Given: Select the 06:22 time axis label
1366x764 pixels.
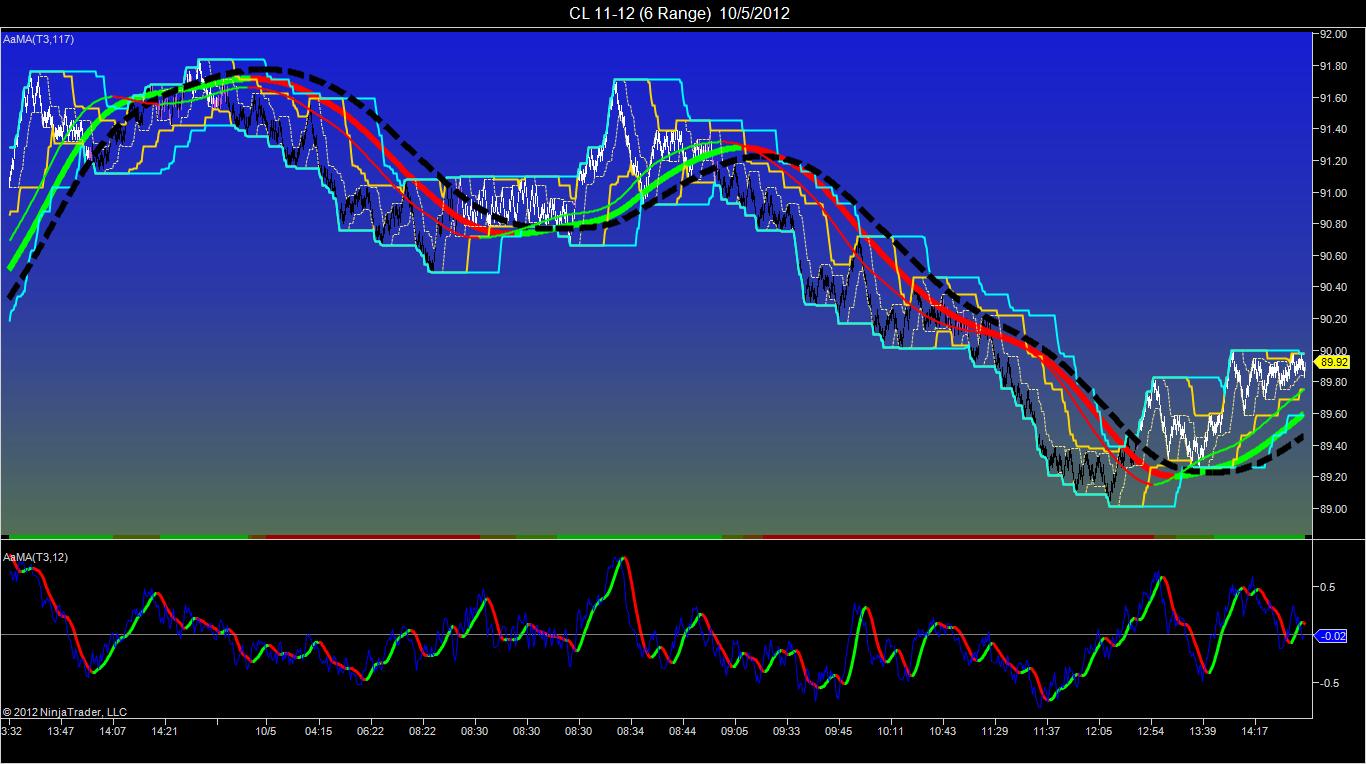Looking at the screenshot, I should pyautogui.click(x=370, y=731).
